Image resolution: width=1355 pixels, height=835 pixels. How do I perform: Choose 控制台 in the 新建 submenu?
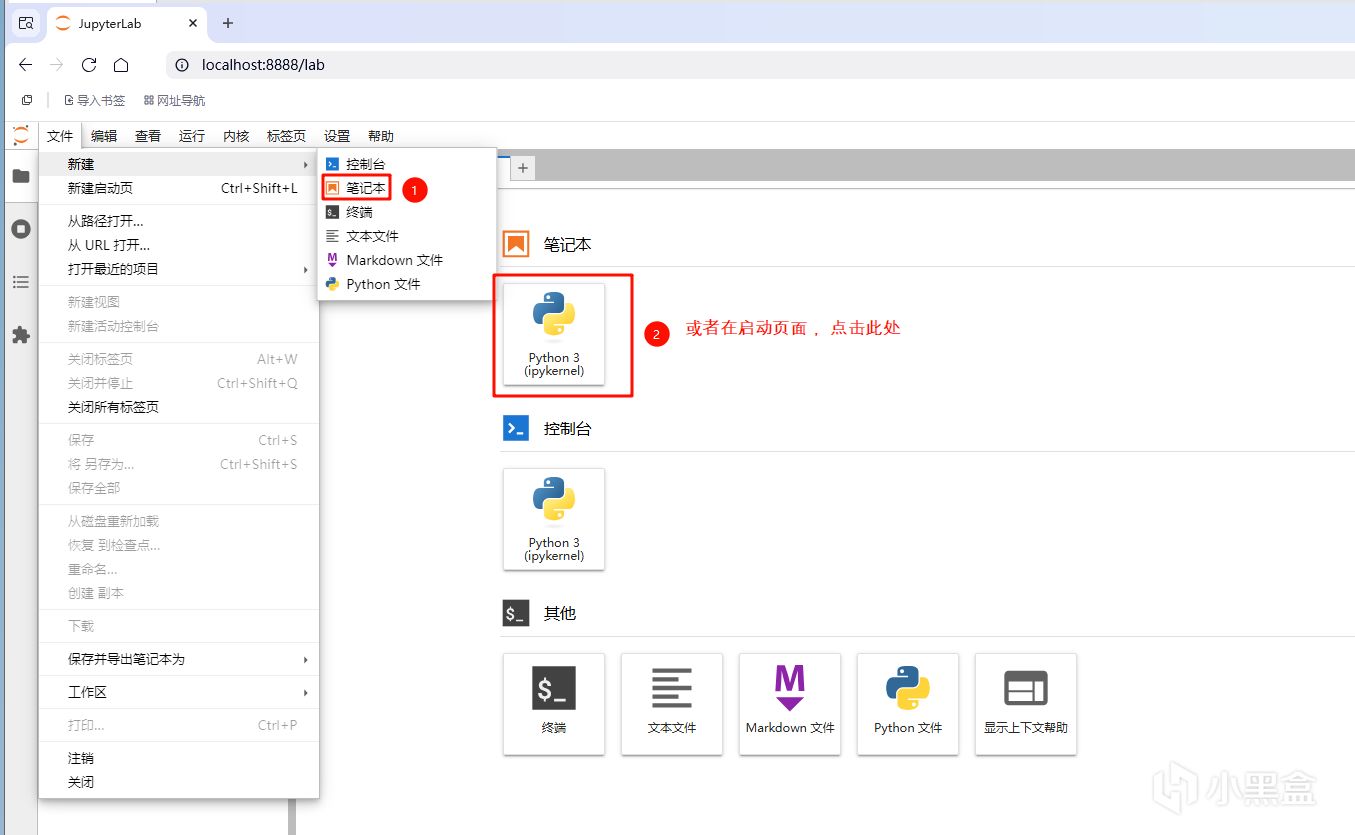tap(407, 164)
